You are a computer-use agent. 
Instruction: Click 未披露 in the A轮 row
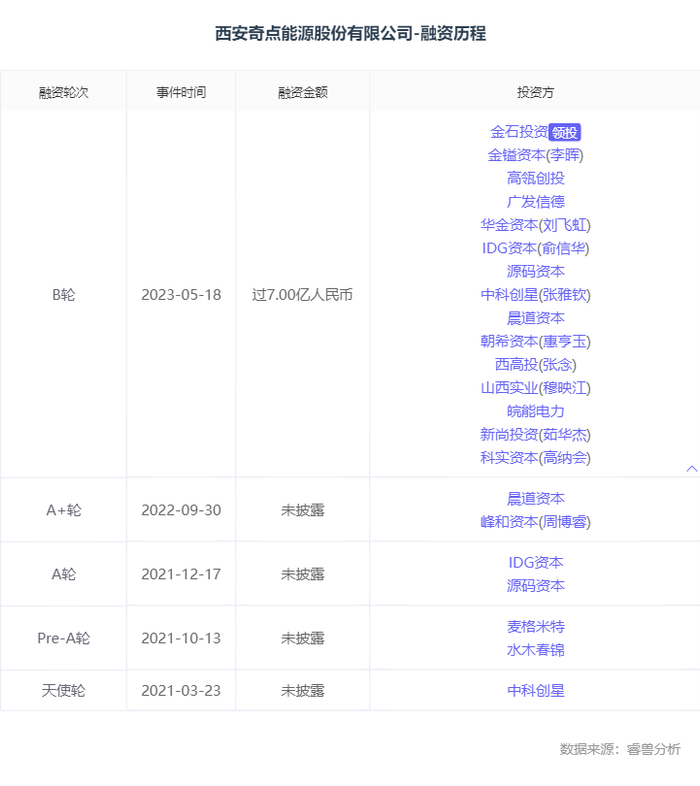[303, 574]
